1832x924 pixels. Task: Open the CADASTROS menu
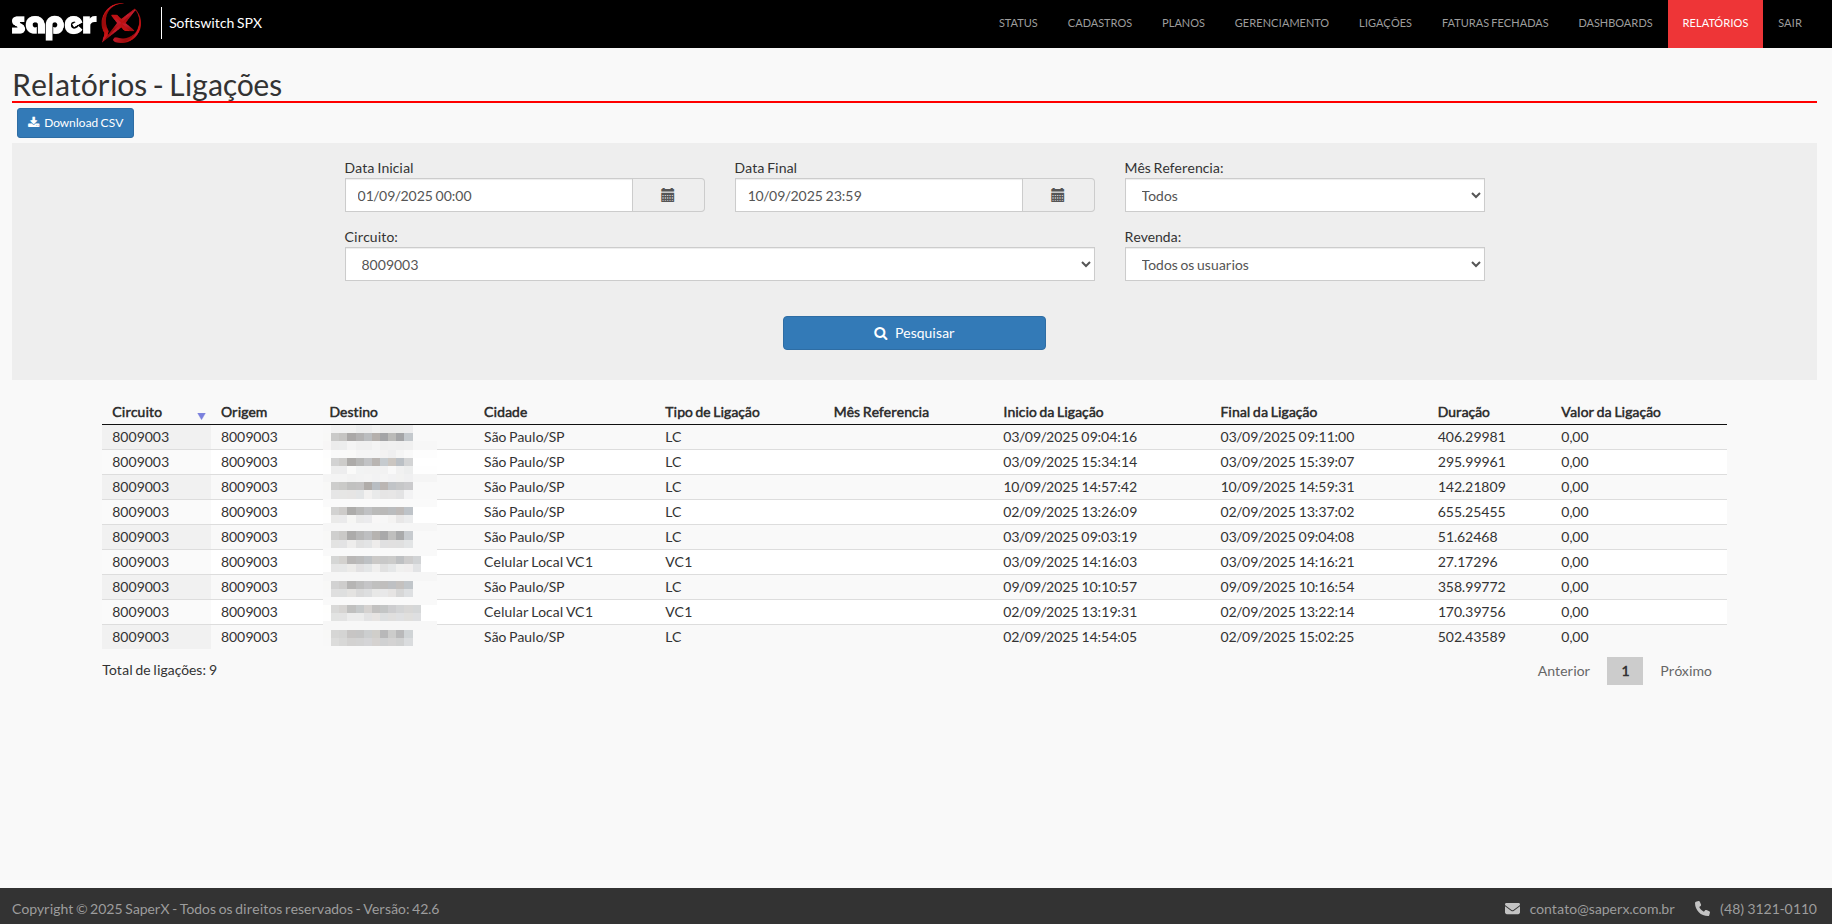1099,23
